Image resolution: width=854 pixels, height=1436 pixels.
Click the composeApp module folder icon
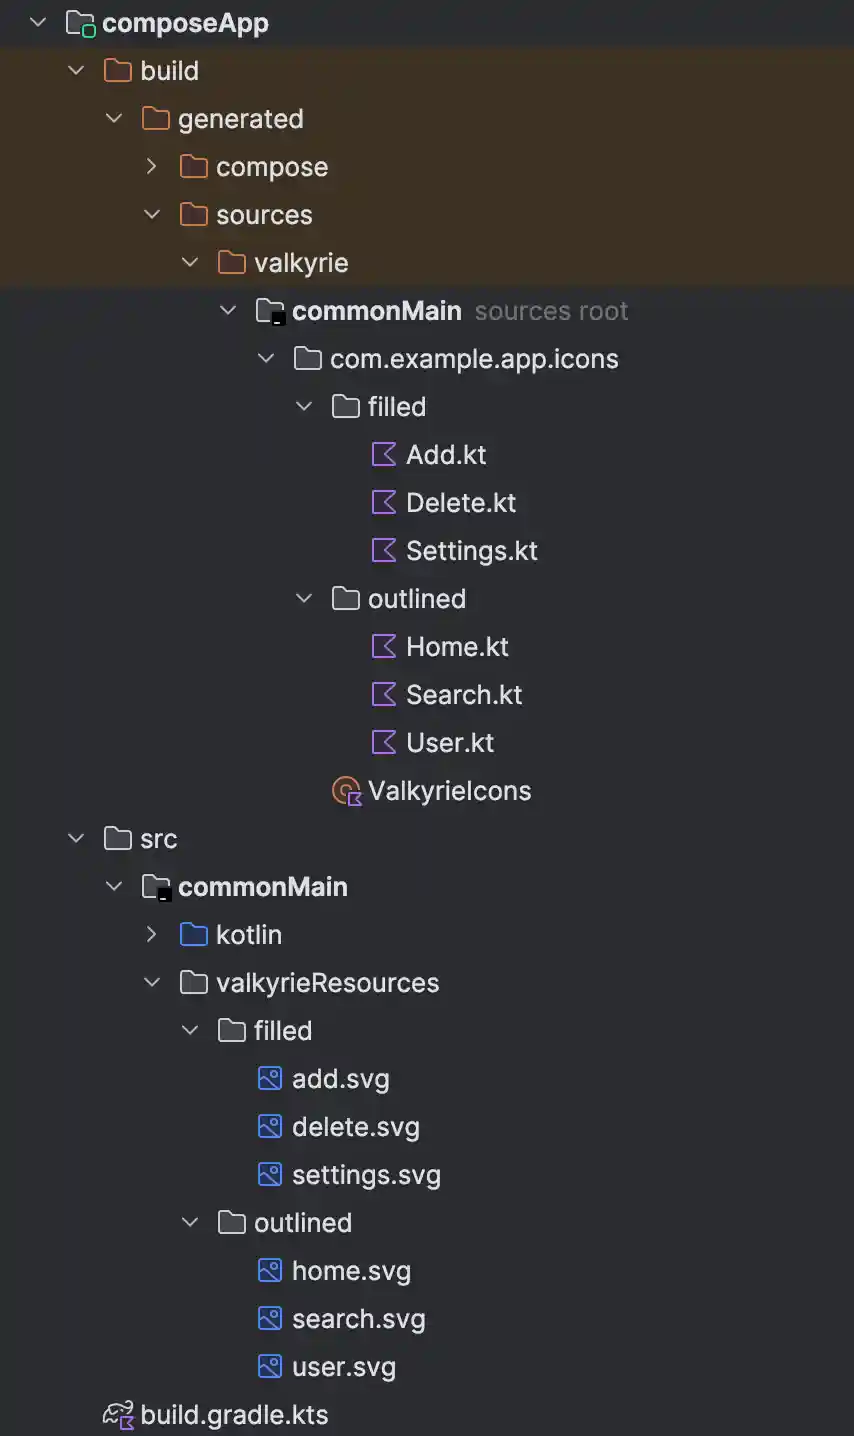80,23
